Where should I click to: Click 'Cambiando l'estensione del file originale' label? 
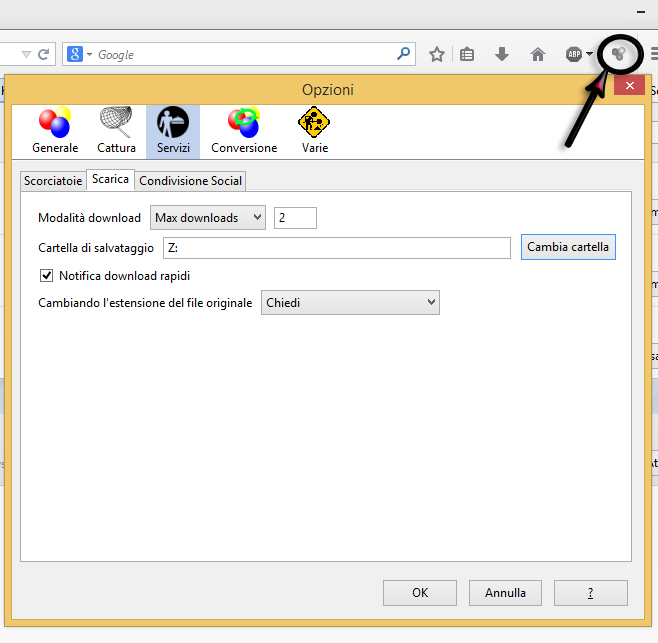[x=145, y=303]
